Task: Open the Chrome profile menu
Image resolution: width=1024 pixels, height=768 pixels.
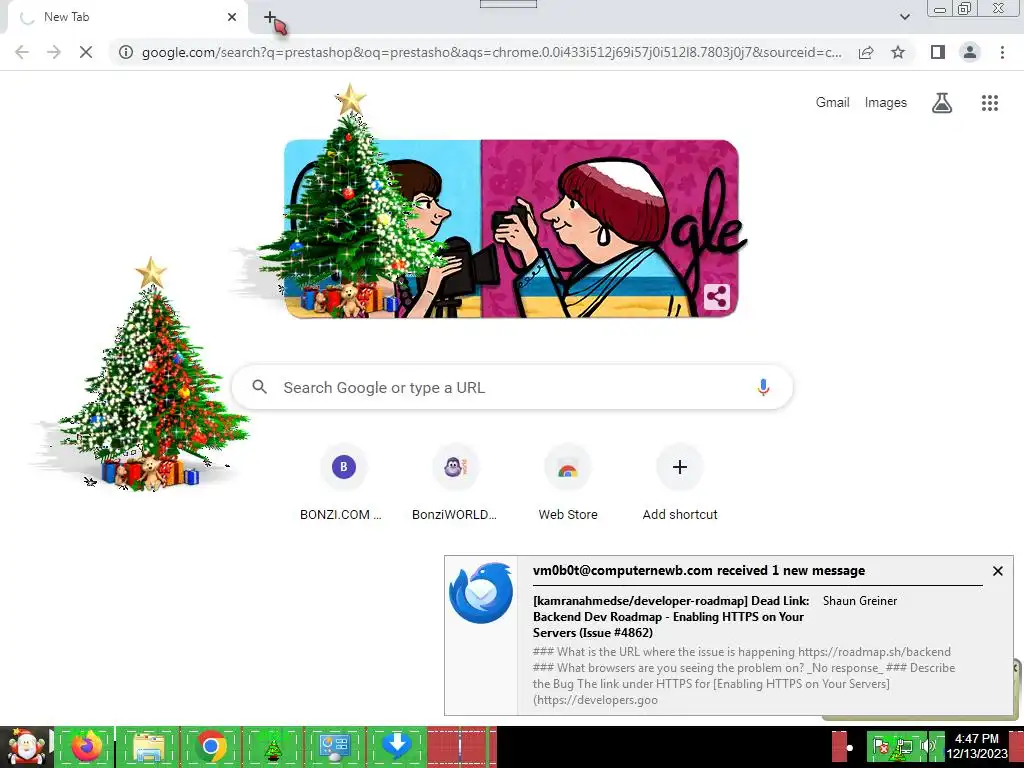Action: click(970, 52)
